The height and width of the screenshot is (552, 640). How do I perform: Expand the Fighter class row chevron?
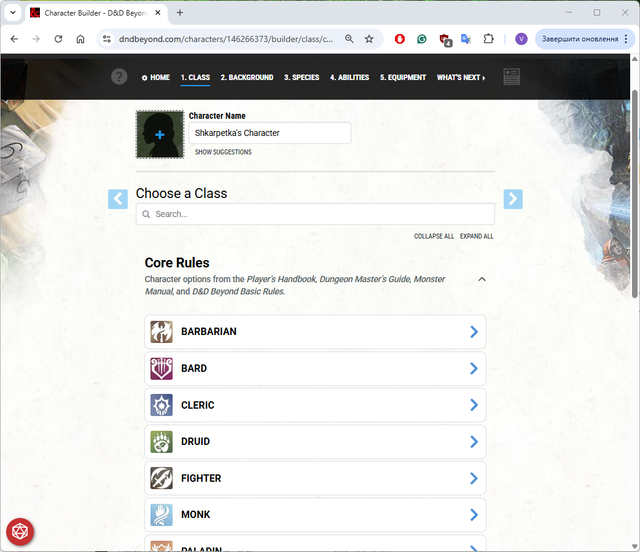click(x=474, y=478)
